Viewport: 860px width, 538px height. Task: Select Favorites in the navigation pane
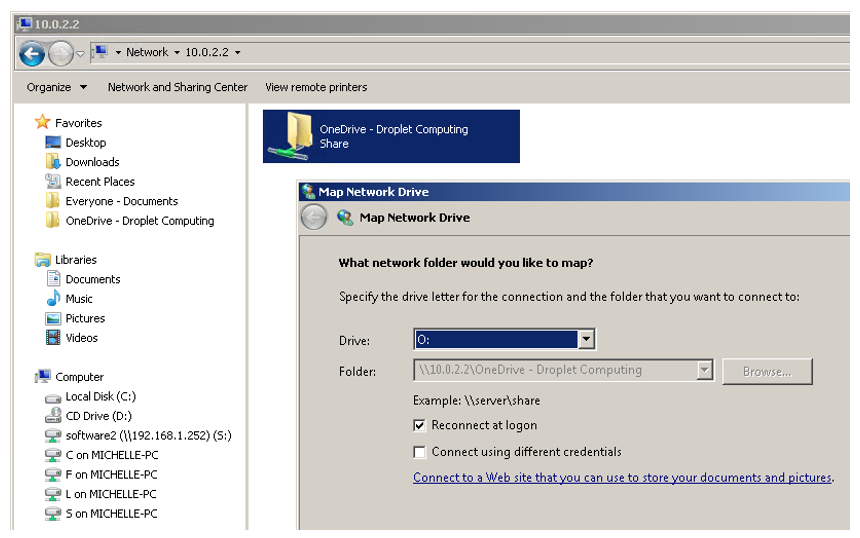(x=78, y=123)
